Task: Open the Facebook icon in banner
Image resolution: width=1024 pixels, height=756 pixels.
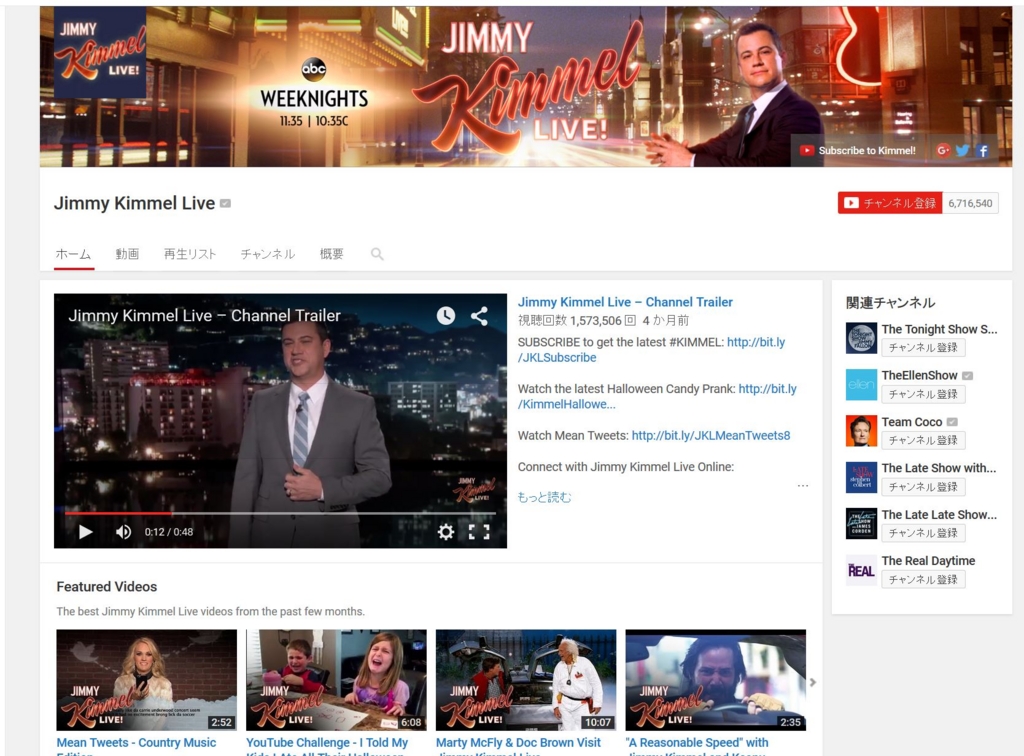Action: 983,150
